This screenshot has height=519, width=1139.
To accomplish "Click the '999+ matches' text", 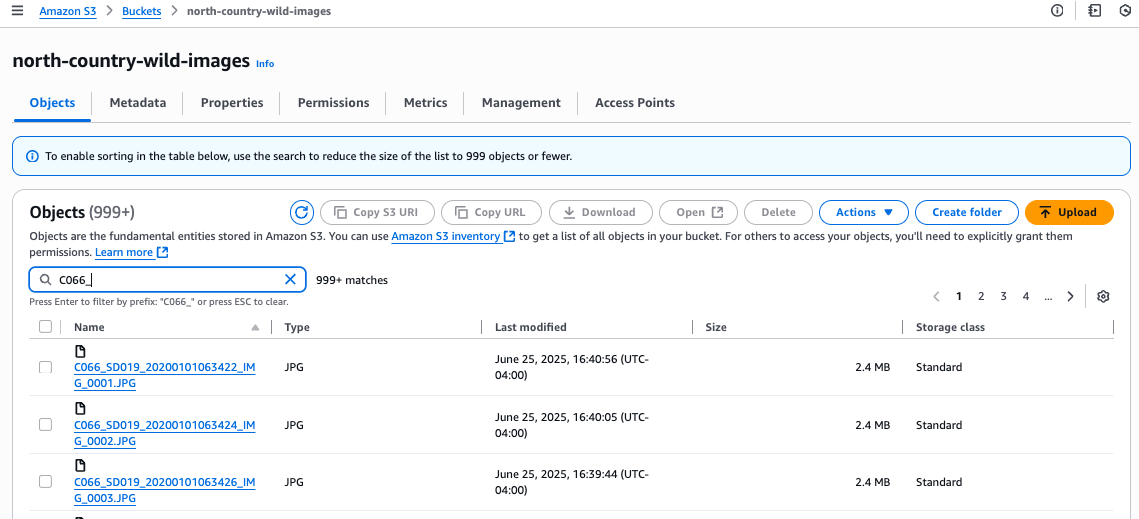I will coord(352,280).
